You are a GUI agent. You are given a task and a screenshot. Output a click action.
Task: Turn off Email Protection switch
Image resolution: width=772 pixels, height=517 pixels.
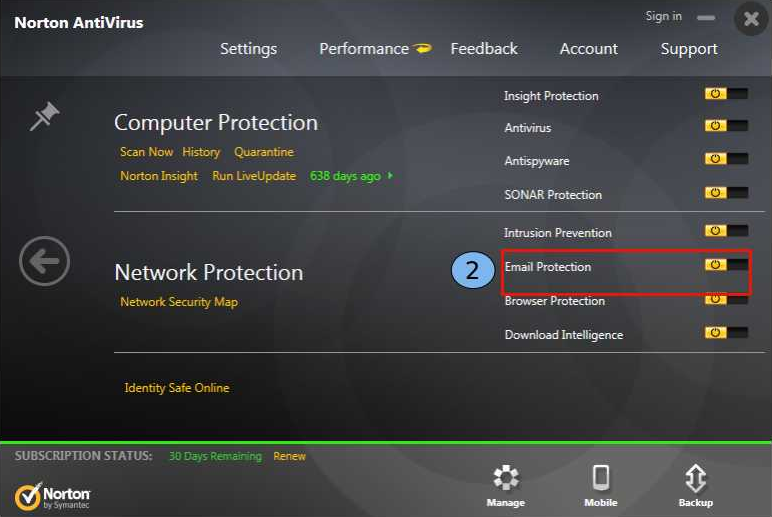pos(726,265)
